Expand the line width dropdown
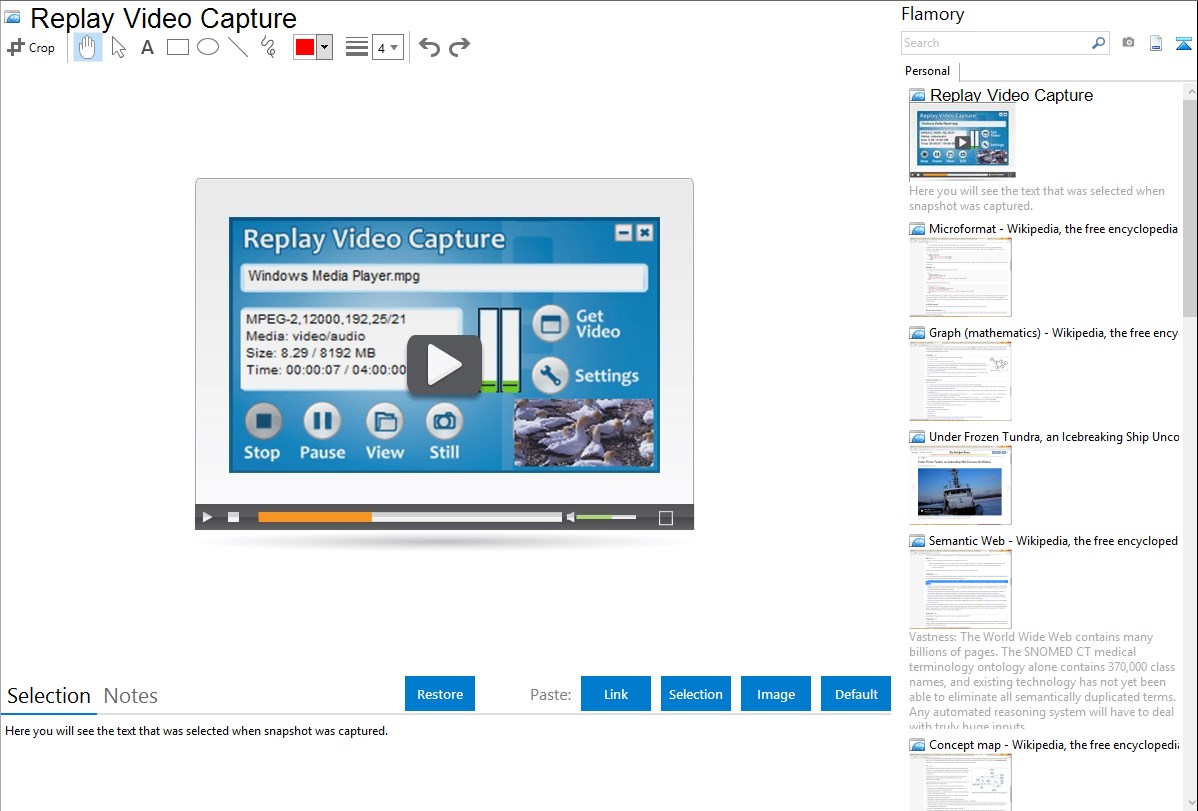1198x811 pixels. pos(388,47)
